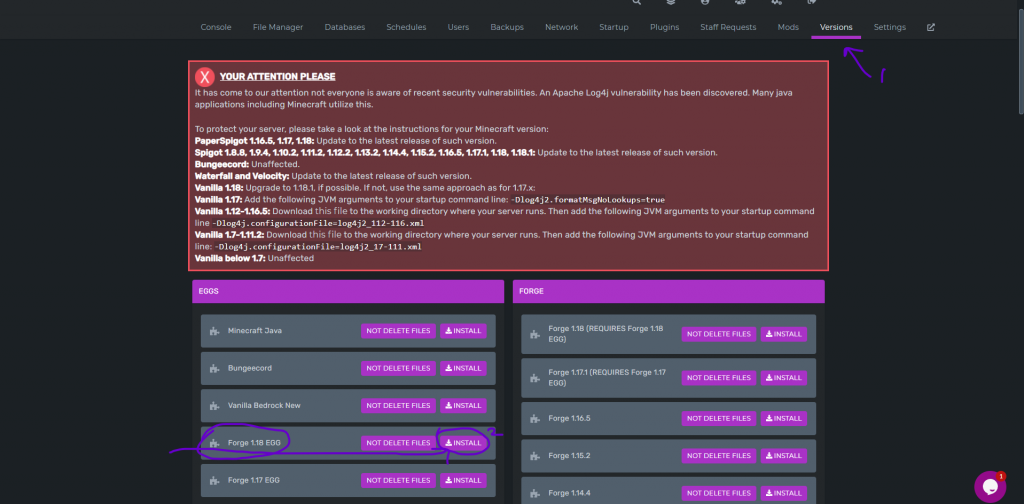Viewport: 1024px width, 504px height.
Task: Click the puzzle icon beside Minecraft Java
Action: point(214,331)
